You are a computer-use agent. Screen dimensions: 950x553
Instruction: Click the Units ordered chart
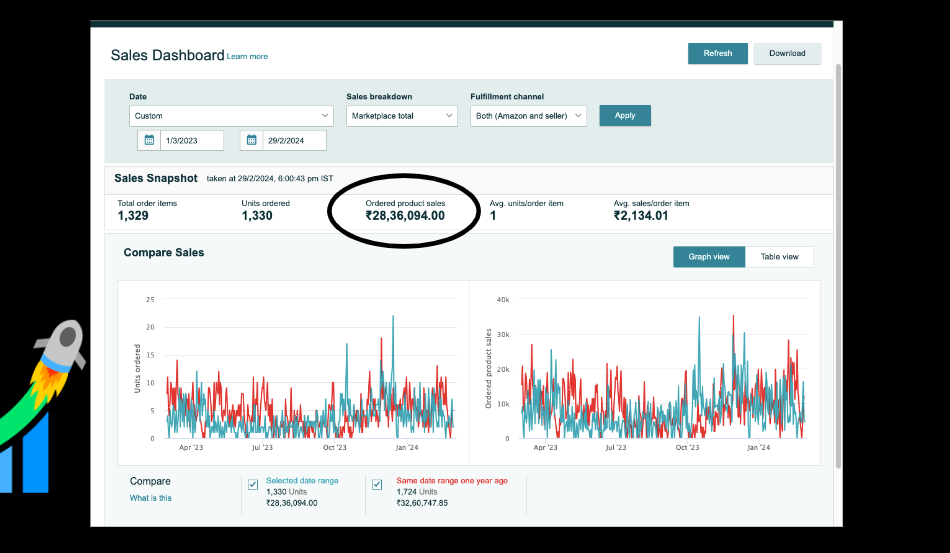[293, 373]
